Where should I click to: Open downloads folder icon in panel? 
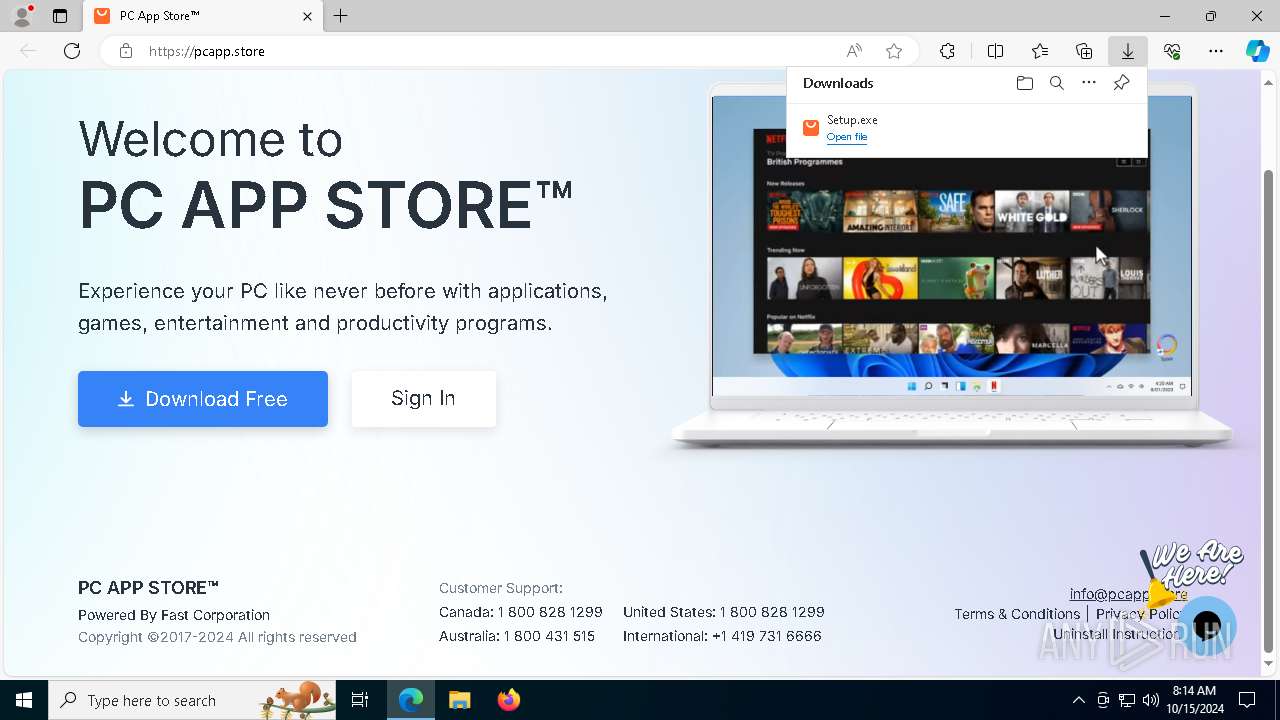pyautogui.click(x=1024, y=83)
